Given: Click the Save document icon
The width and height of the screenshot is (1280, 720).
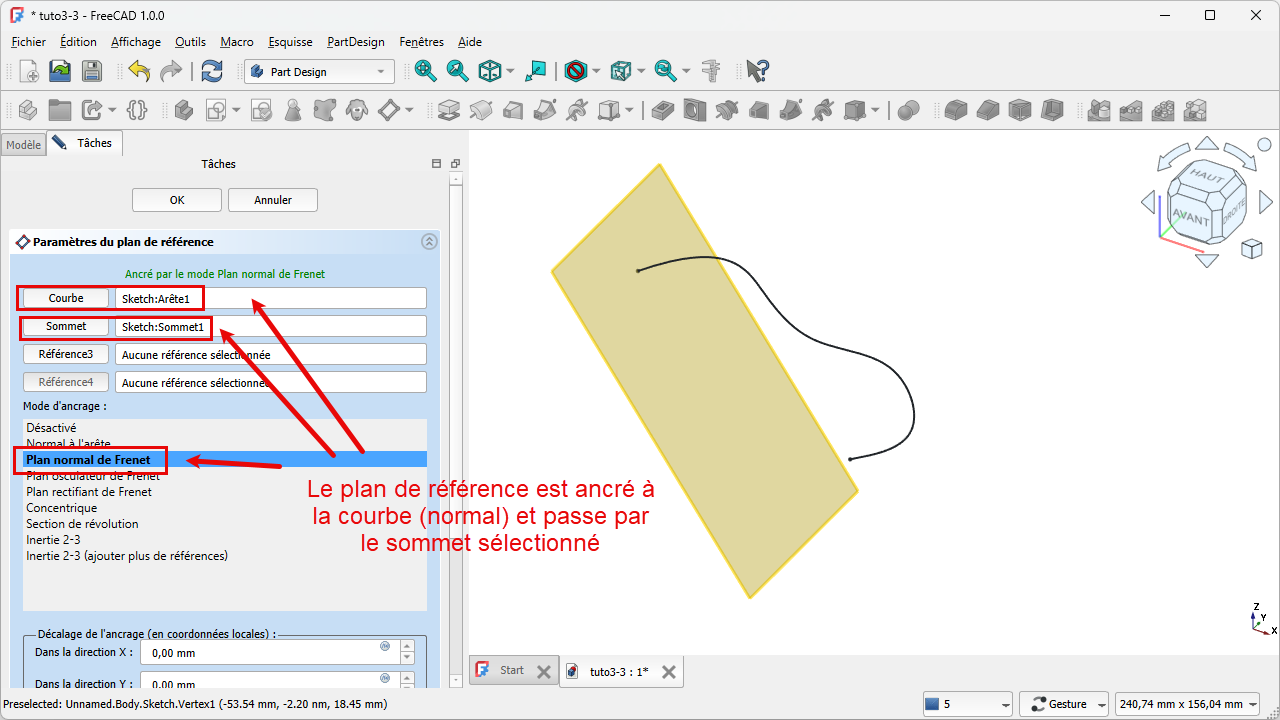Looking at the screenshot, I should 91,71.
